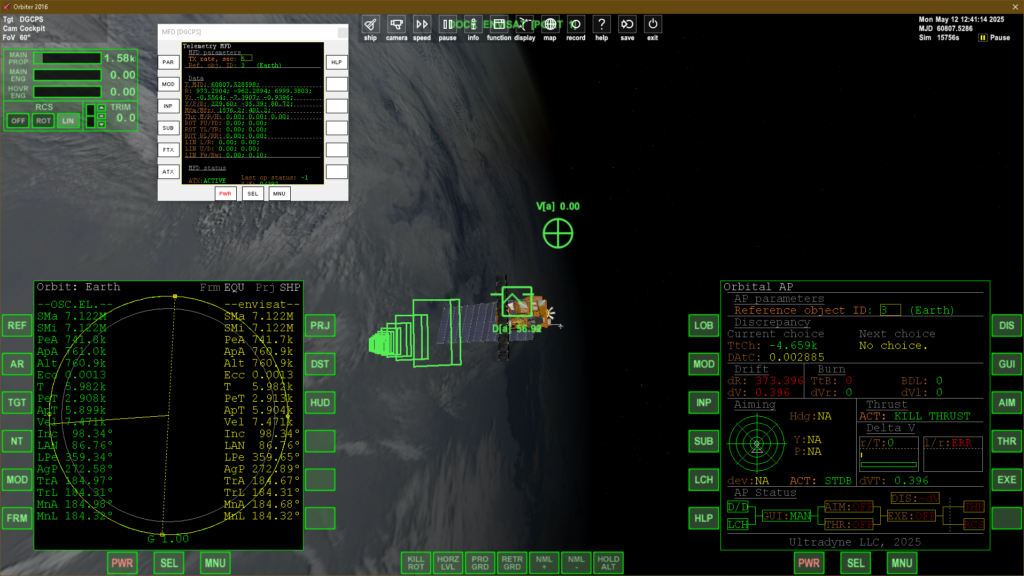The width and height of the screenshot is (1024, 576).
Task: Open the map icon
Action: [550, 25]
